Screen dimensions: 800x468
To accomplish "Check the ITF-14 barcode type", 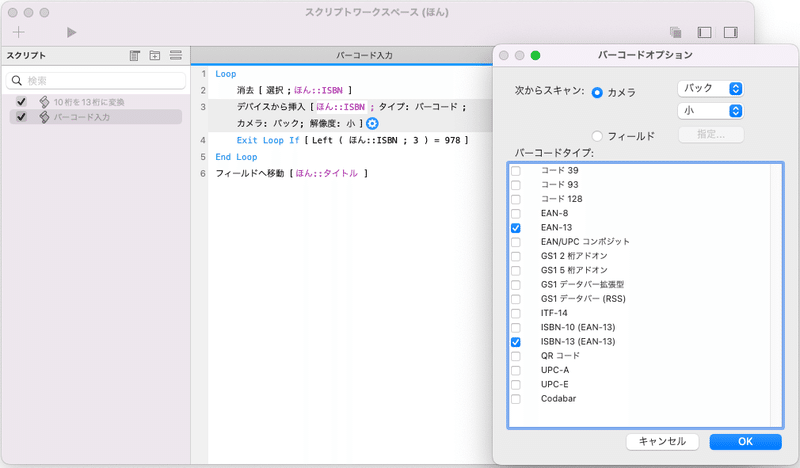I will pyautogui.click(x=516, y=313).
